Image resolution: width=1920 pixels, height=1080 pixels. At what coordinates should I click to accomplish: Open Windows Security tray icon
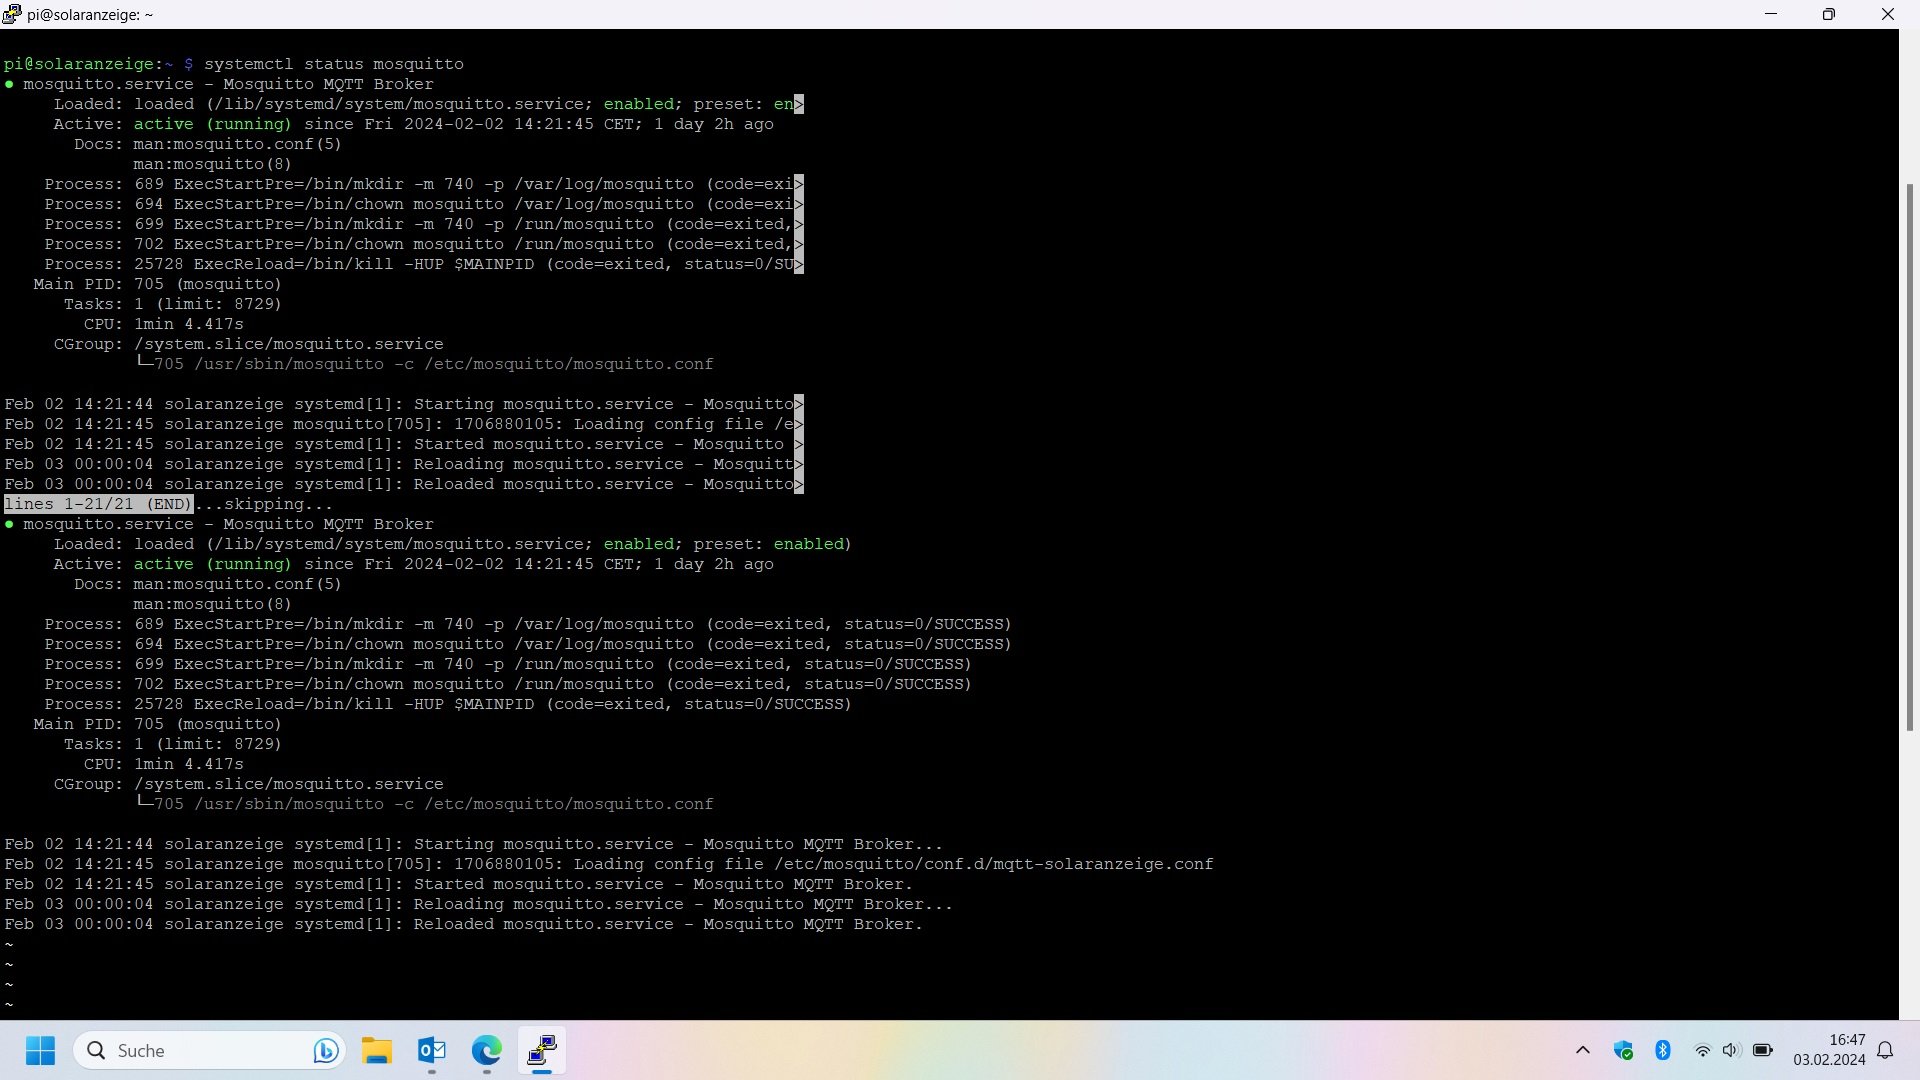[x=1623, y=1050]
